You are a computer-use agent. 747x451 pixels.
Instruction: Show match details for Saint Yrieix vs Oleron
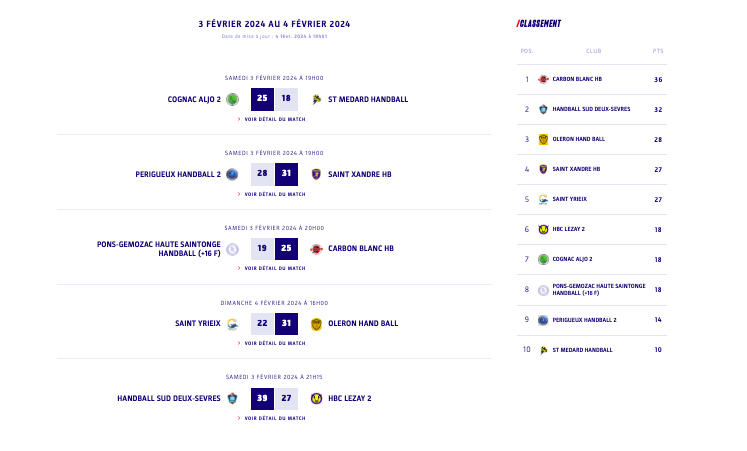(274, 343)
